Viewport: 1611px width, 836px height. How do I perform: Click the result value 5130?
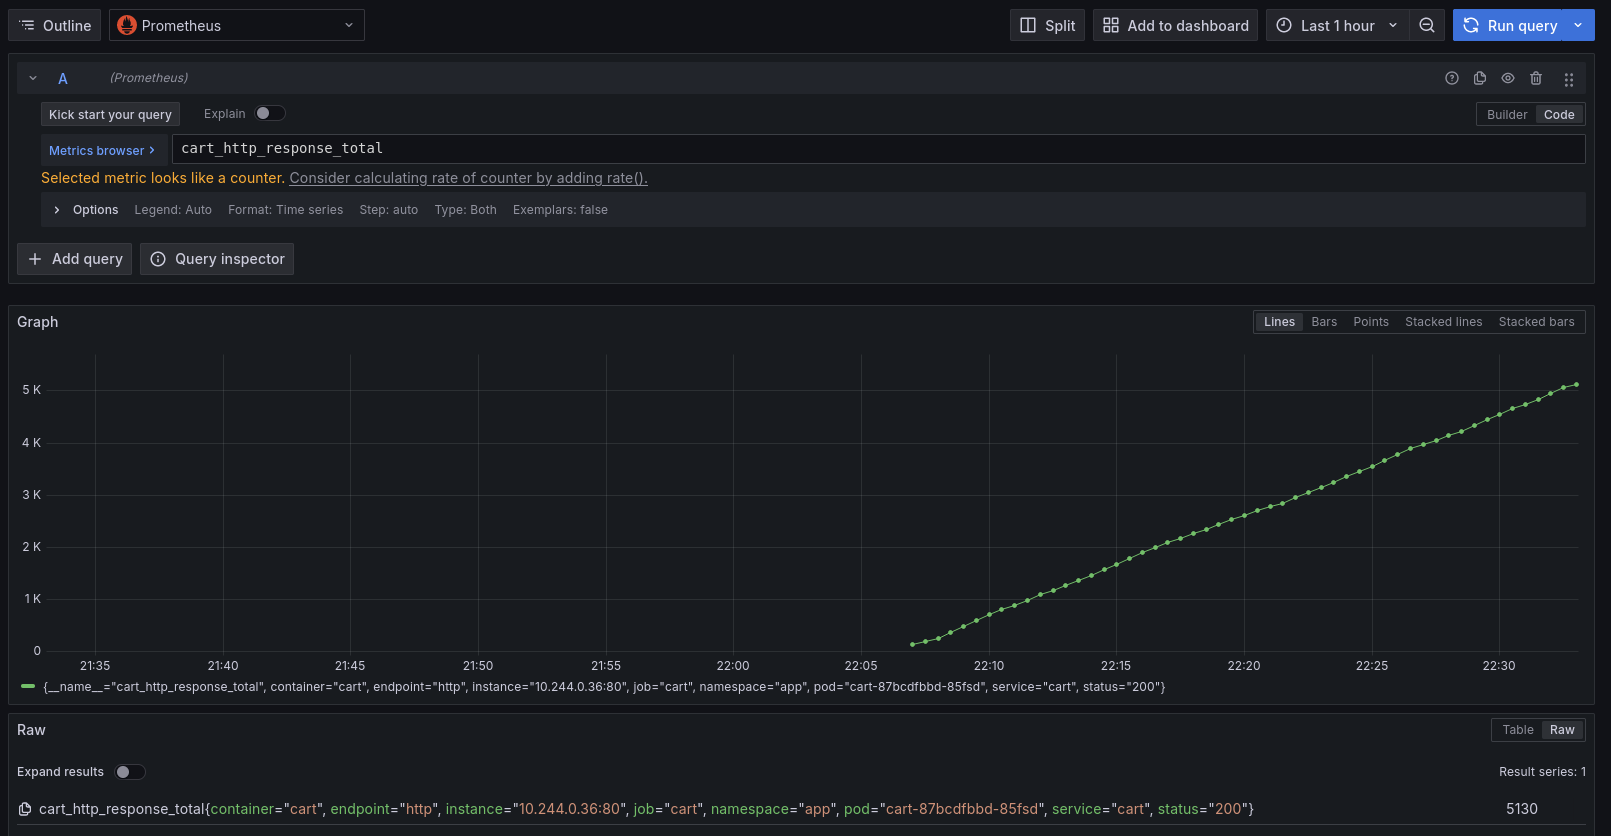[x=1522, y=809]
